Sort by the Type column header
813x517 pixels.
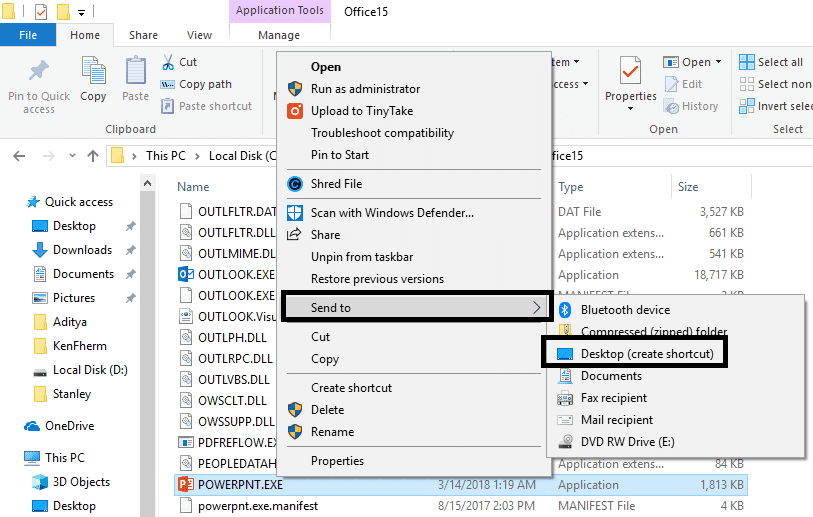tap(570, 187)
